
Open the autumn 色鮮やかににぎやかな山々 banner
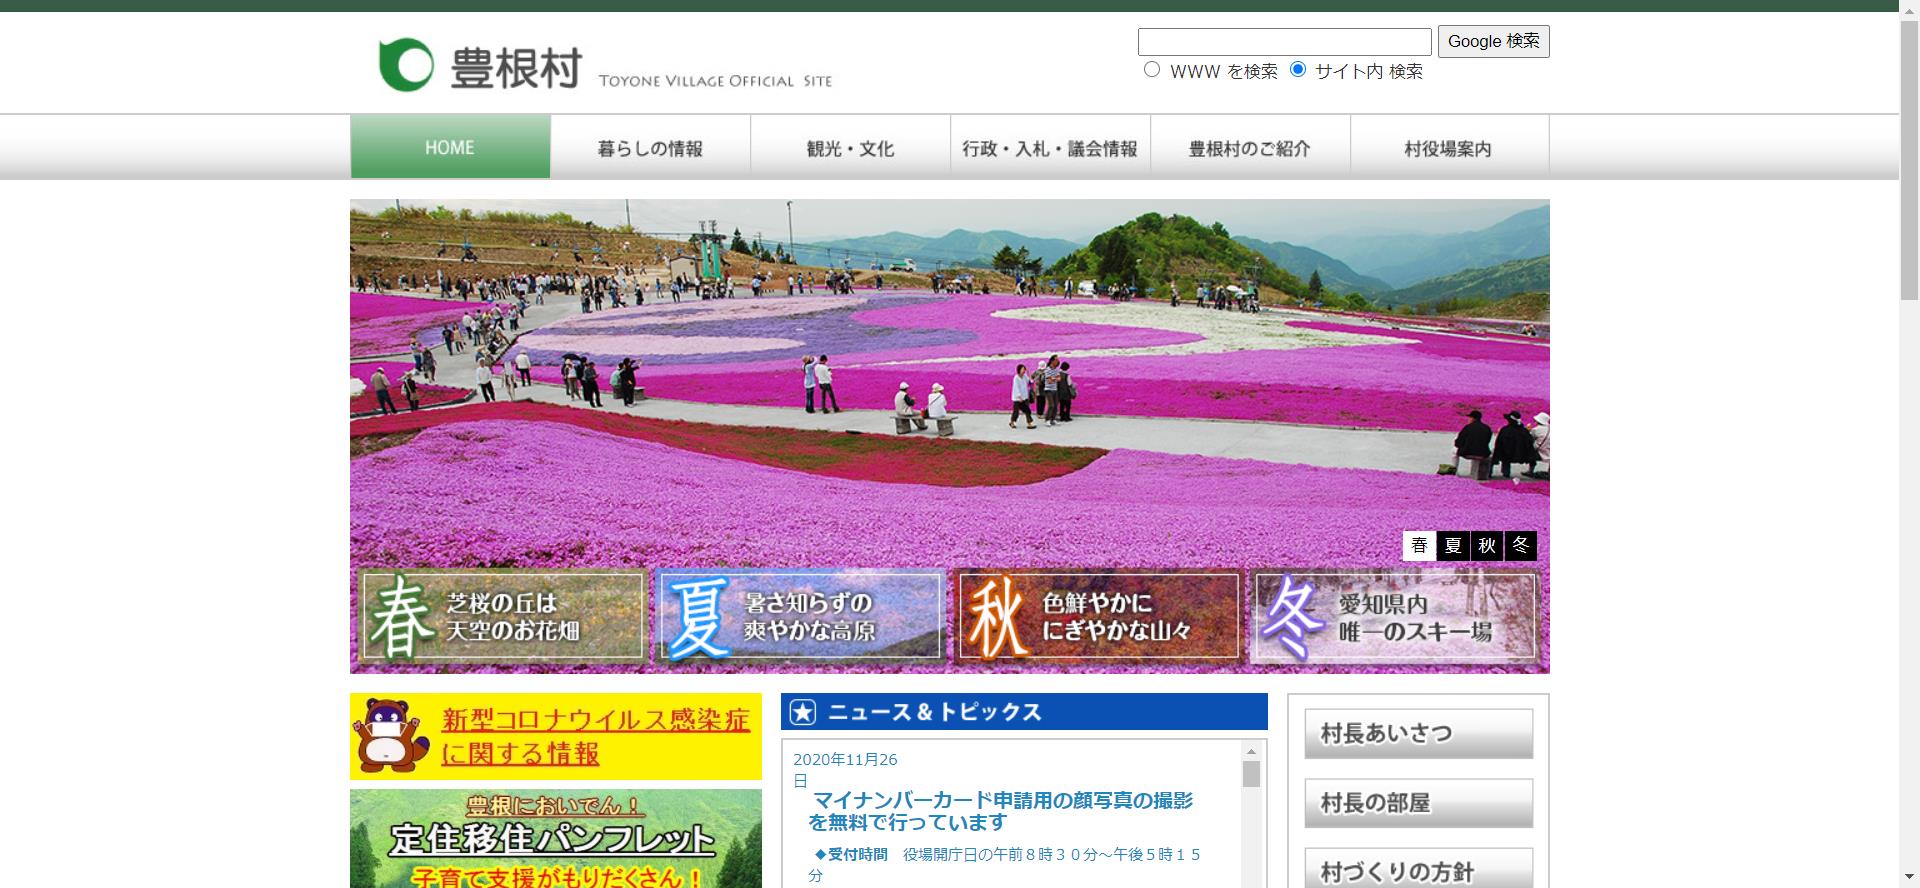pyautogui.click(x=1098, y=616)
